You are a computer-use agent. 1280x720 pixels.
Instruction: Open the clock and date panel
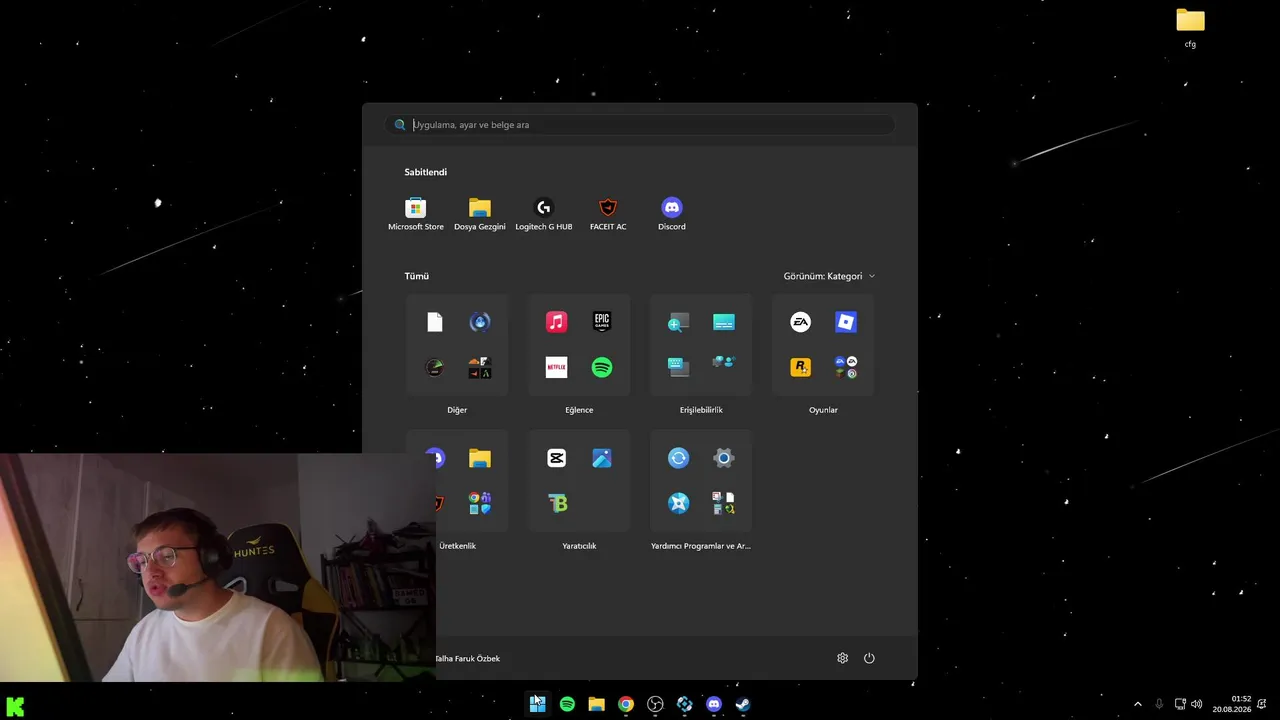pyautogui.click(x=1232, y=704)
